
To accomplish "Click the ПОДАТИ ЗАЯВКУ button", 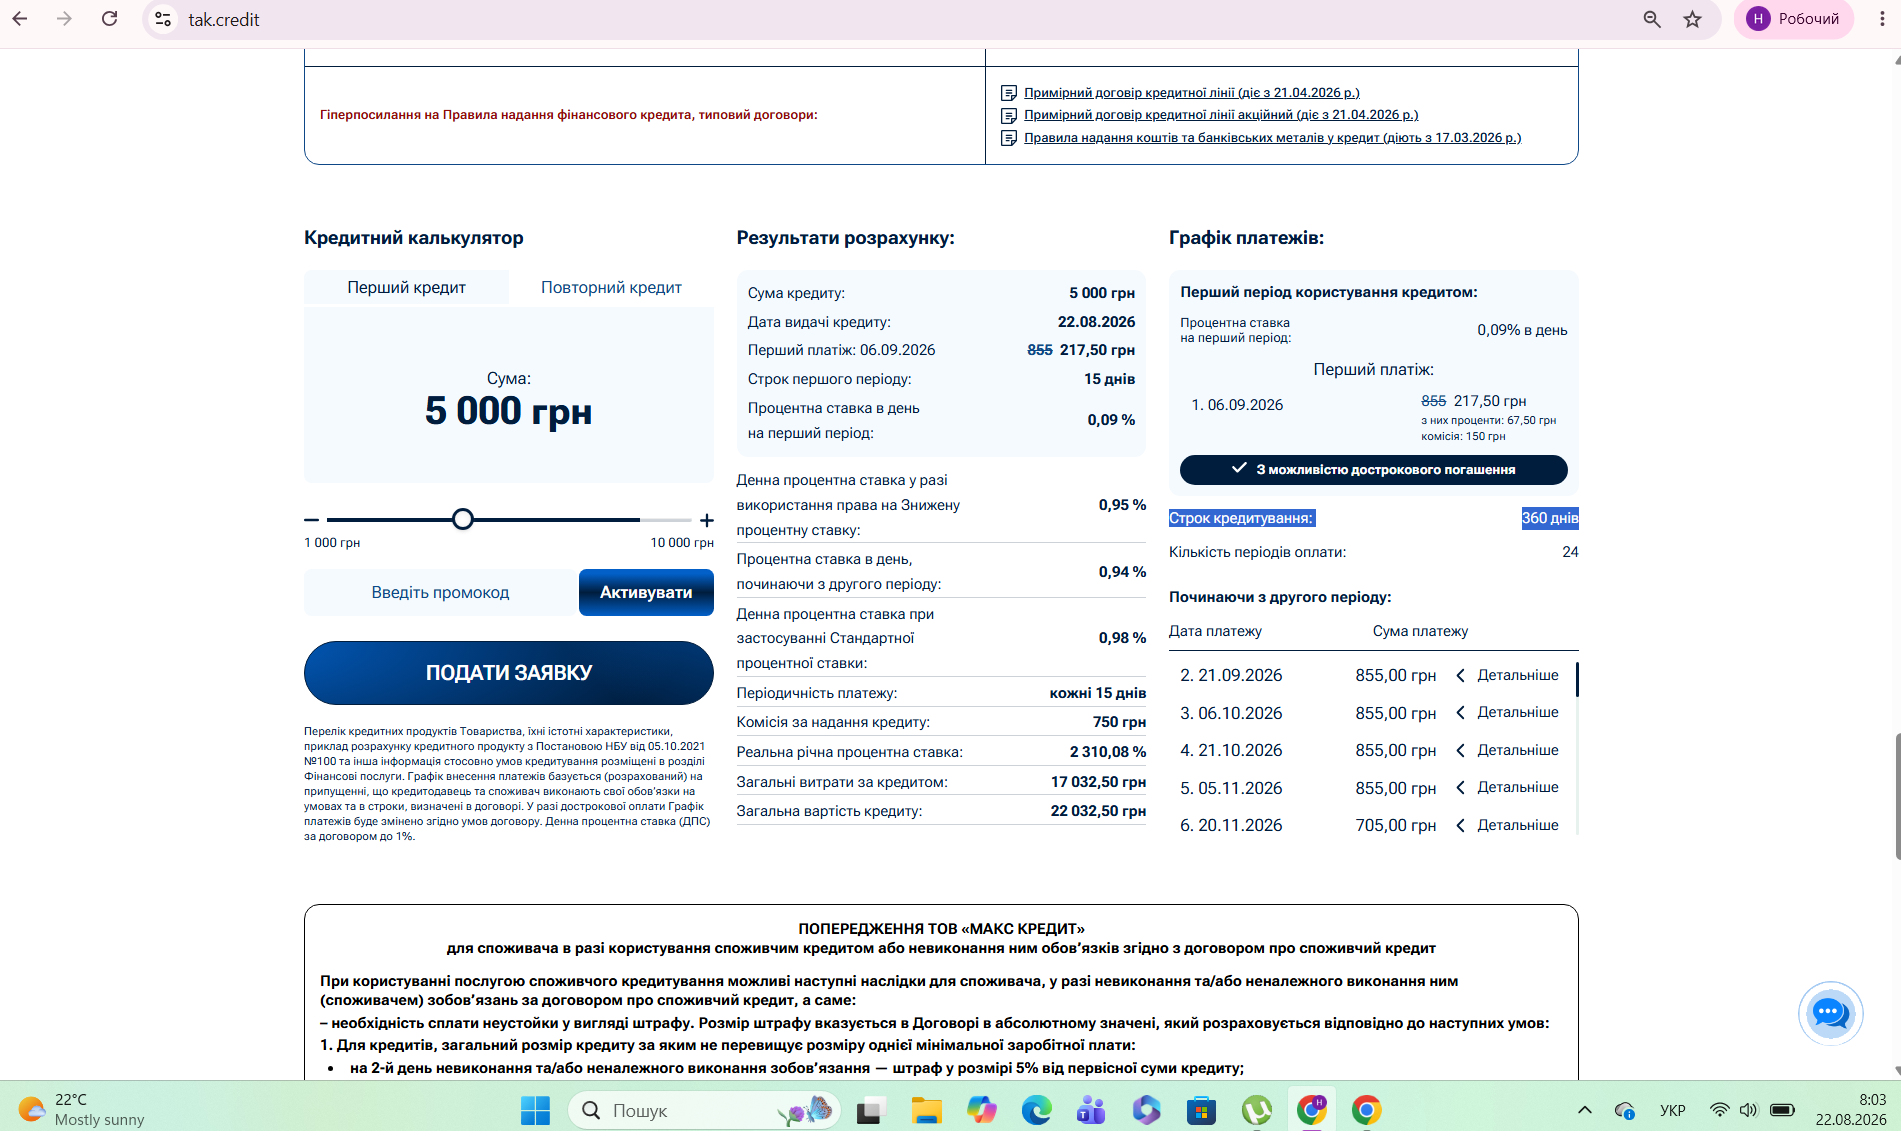I will click(x=509, y=673).
